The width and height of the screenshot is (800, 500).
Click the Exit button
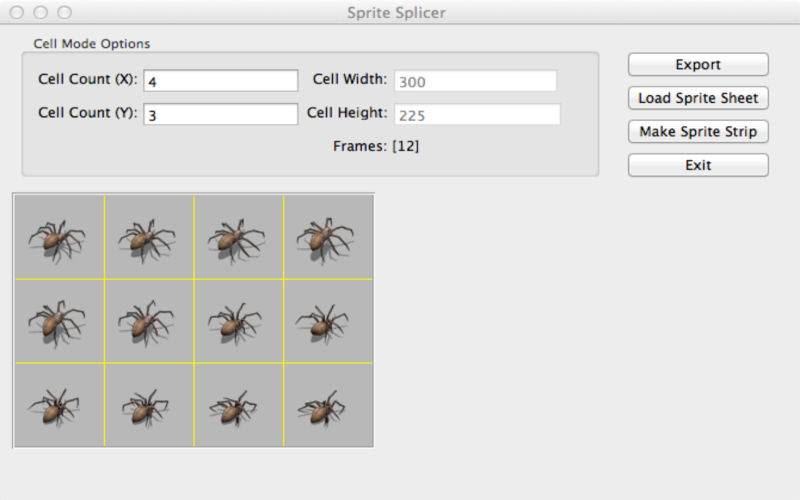tap(698, 165)
